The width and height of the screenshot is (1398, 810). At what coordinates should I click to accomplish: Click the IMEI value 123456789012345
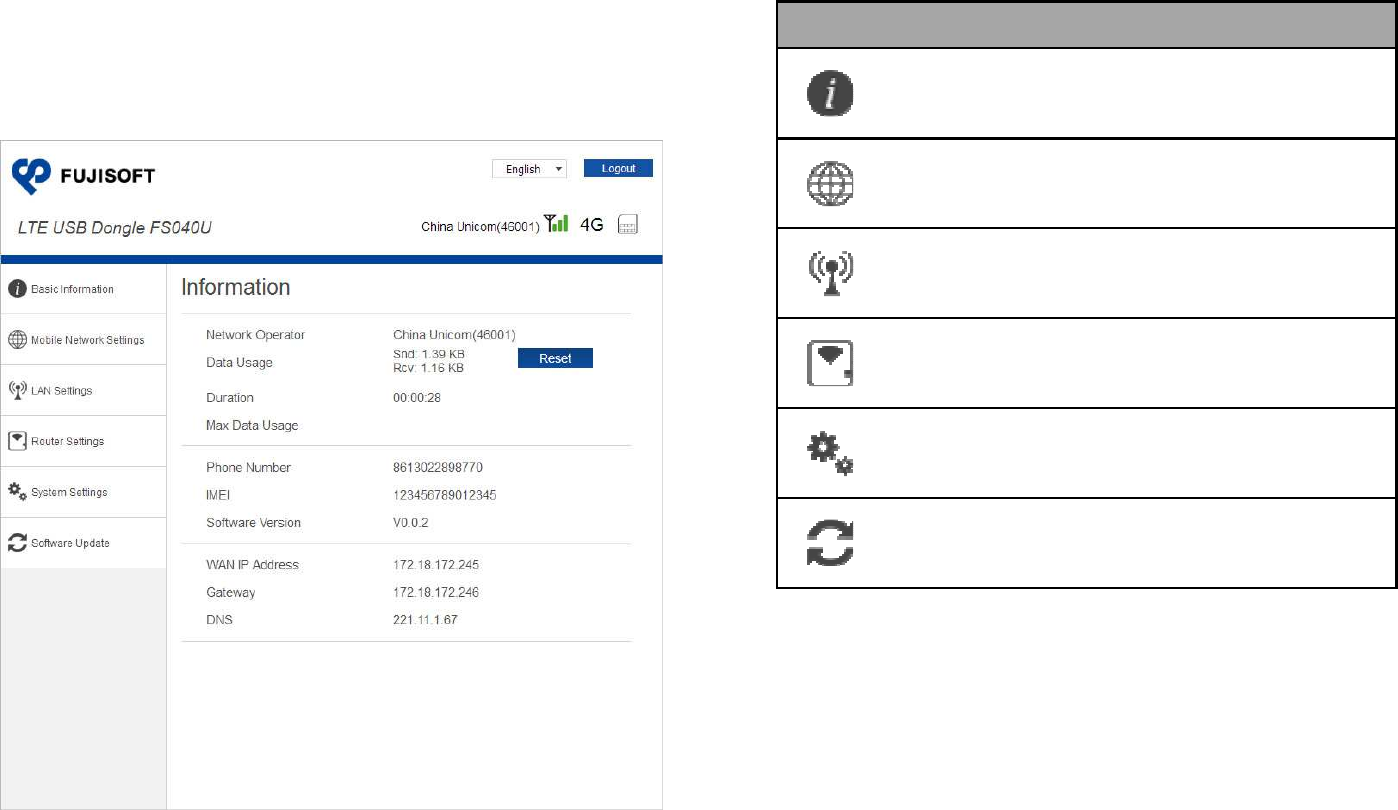tap(445, 495)
